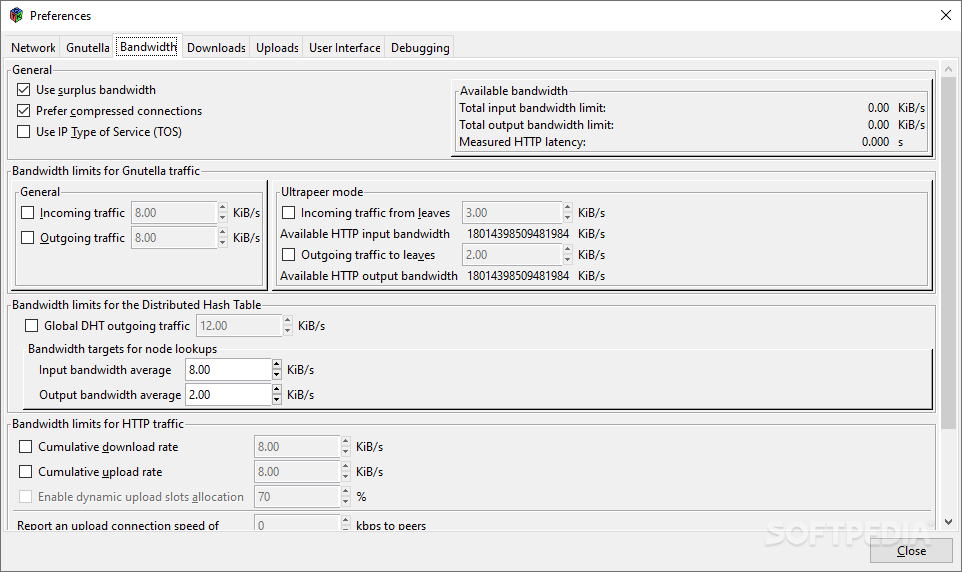
Task: Click the upload connection speed field
Action: tap(297, 524)
